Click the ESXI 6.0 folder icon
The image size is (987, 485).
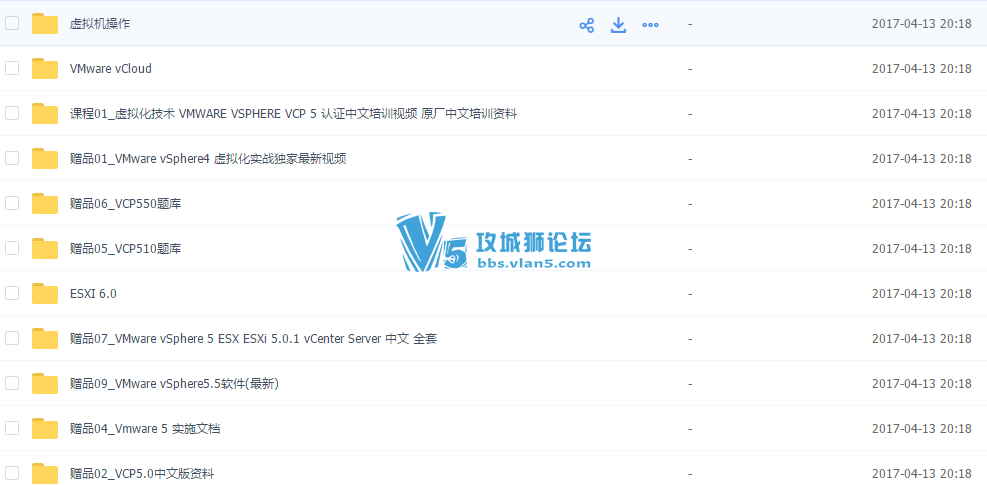[45, 294]
